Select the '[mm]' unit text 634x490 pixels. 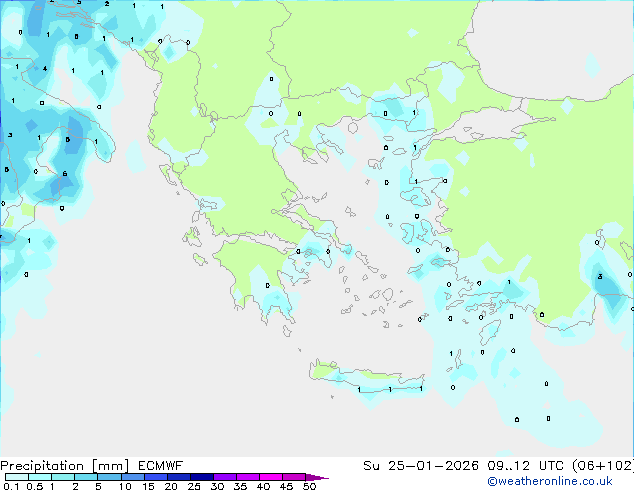pos(110,466)
